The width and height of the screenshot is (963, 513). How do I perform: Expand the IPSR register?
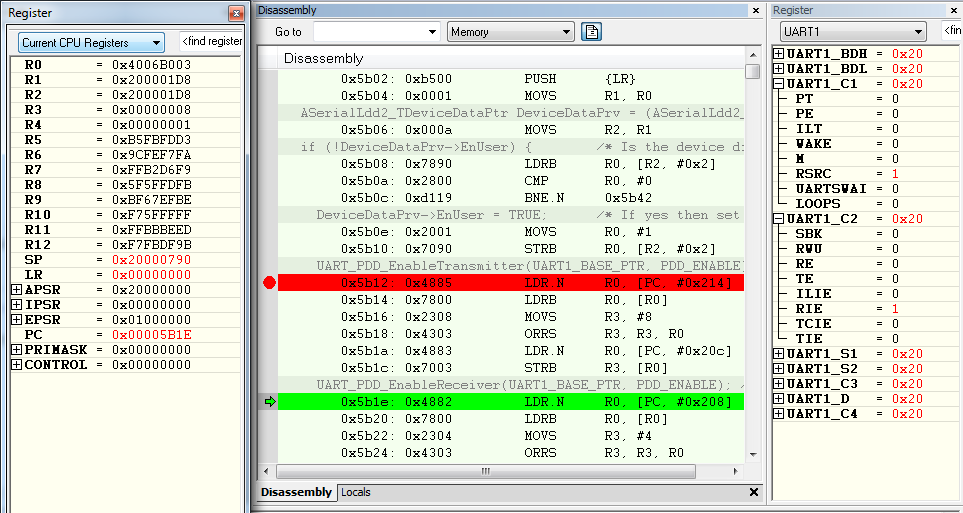17,305
